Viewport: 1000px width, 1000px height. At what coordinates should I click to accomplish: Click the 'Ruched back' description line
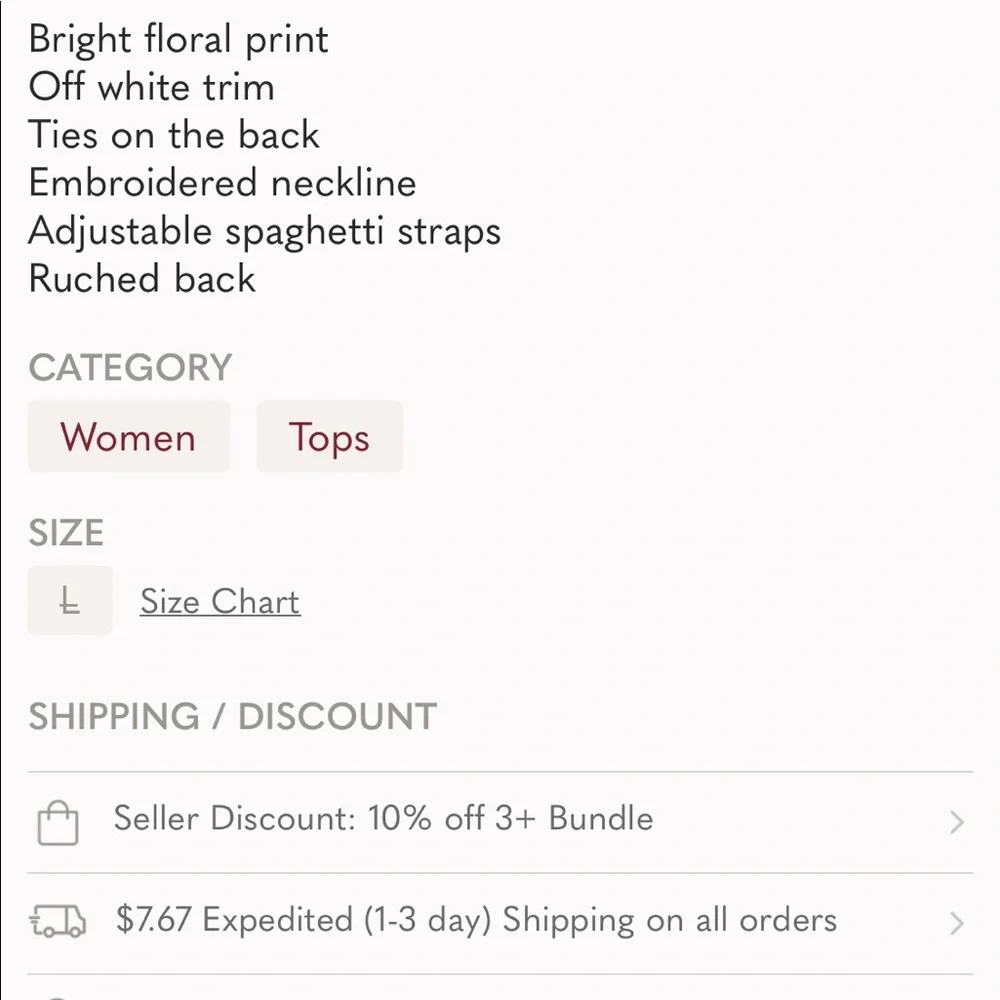coord(142,279)
